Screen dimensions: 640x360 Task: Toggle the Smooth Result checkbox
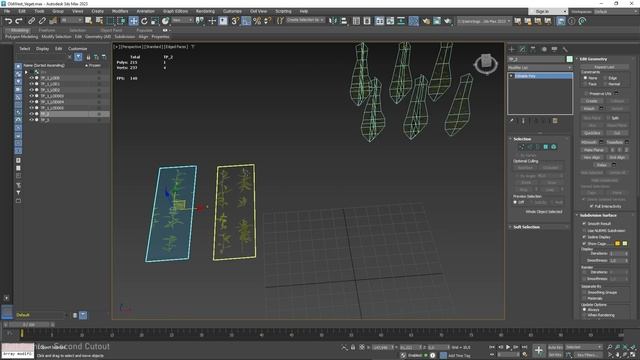584,224
